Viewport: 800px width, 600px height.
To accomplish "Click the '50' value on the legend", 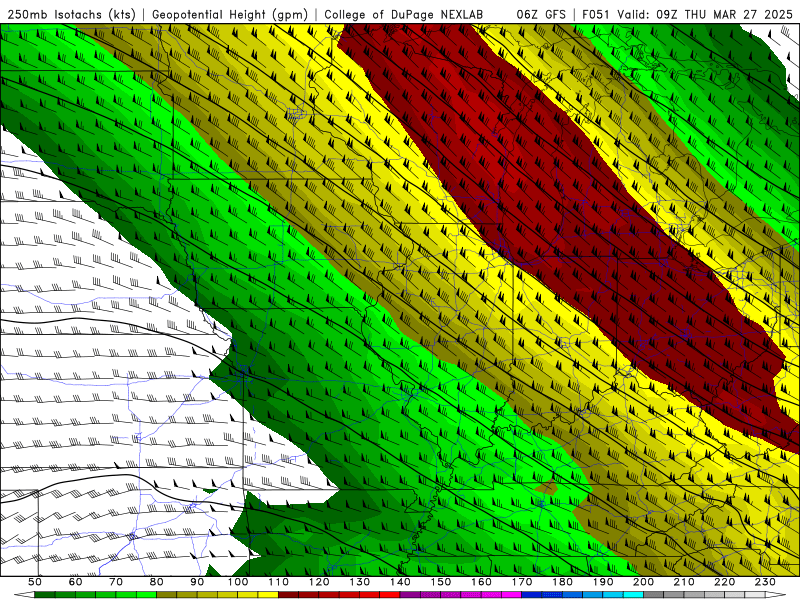I will [35, 582].
